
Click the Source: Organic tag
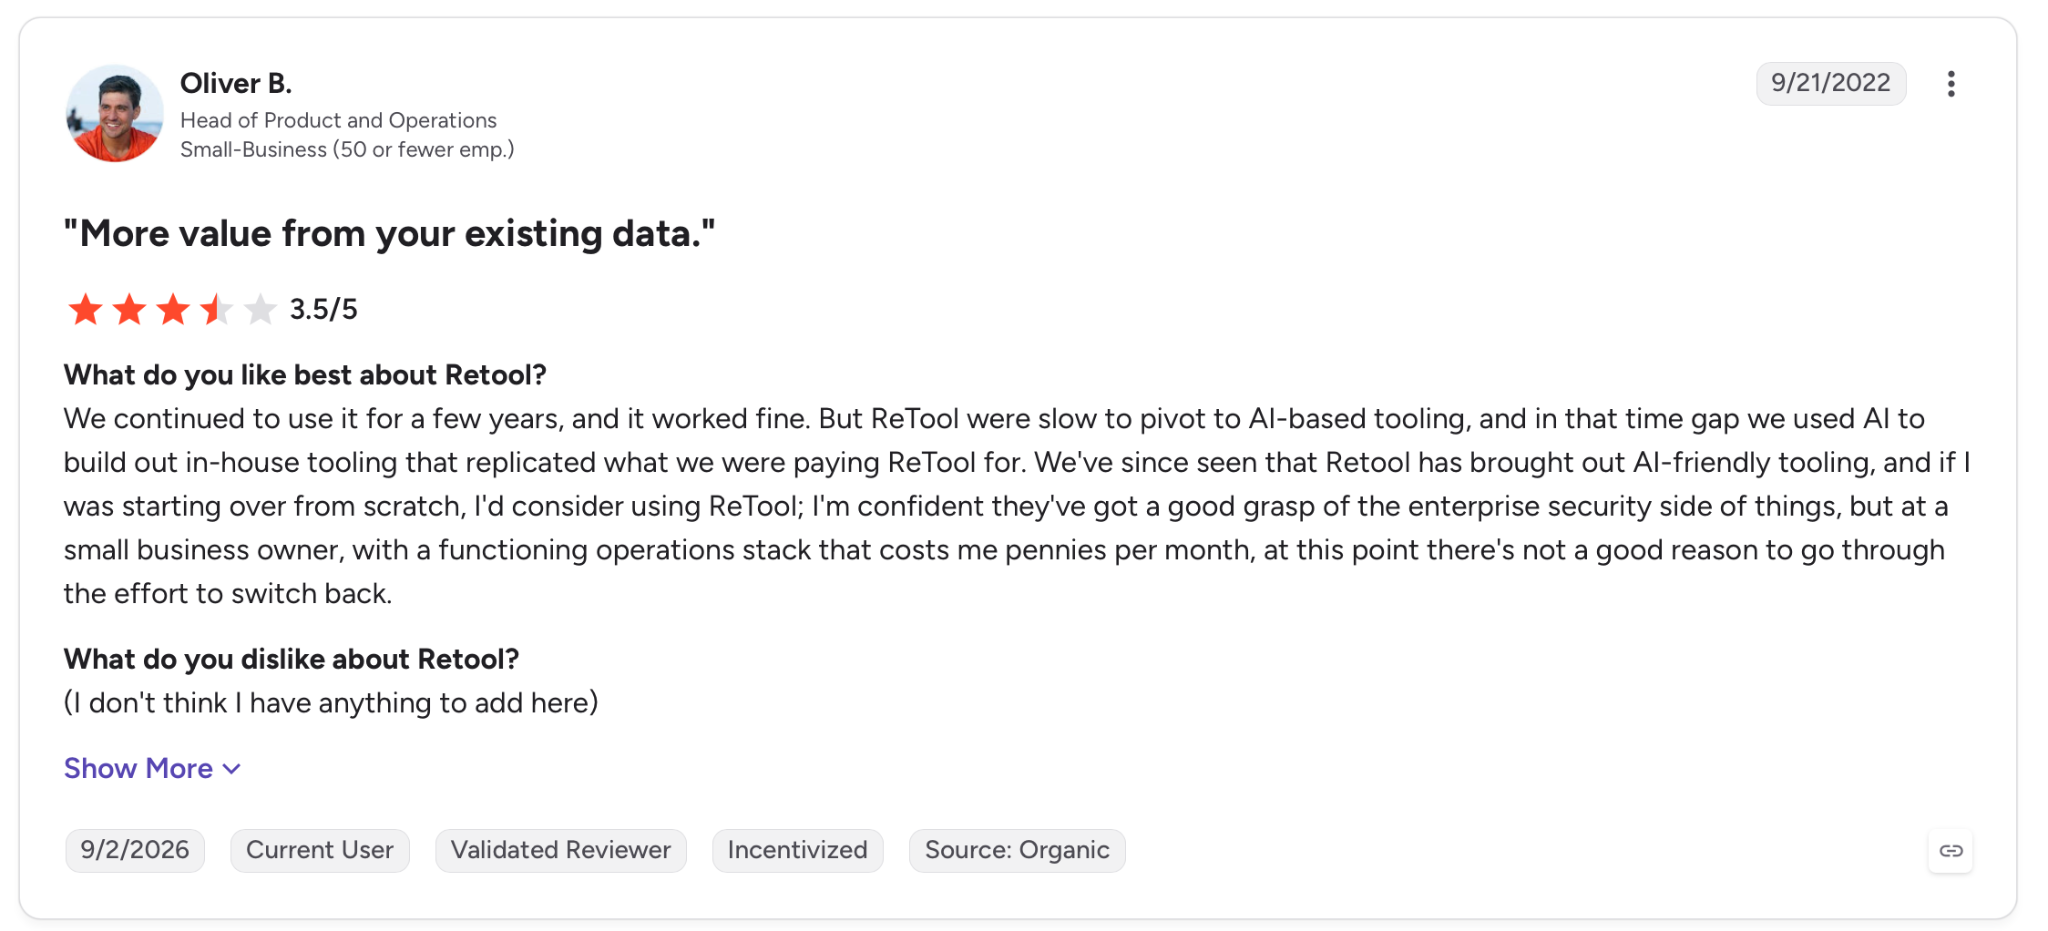coord(1017,850)
